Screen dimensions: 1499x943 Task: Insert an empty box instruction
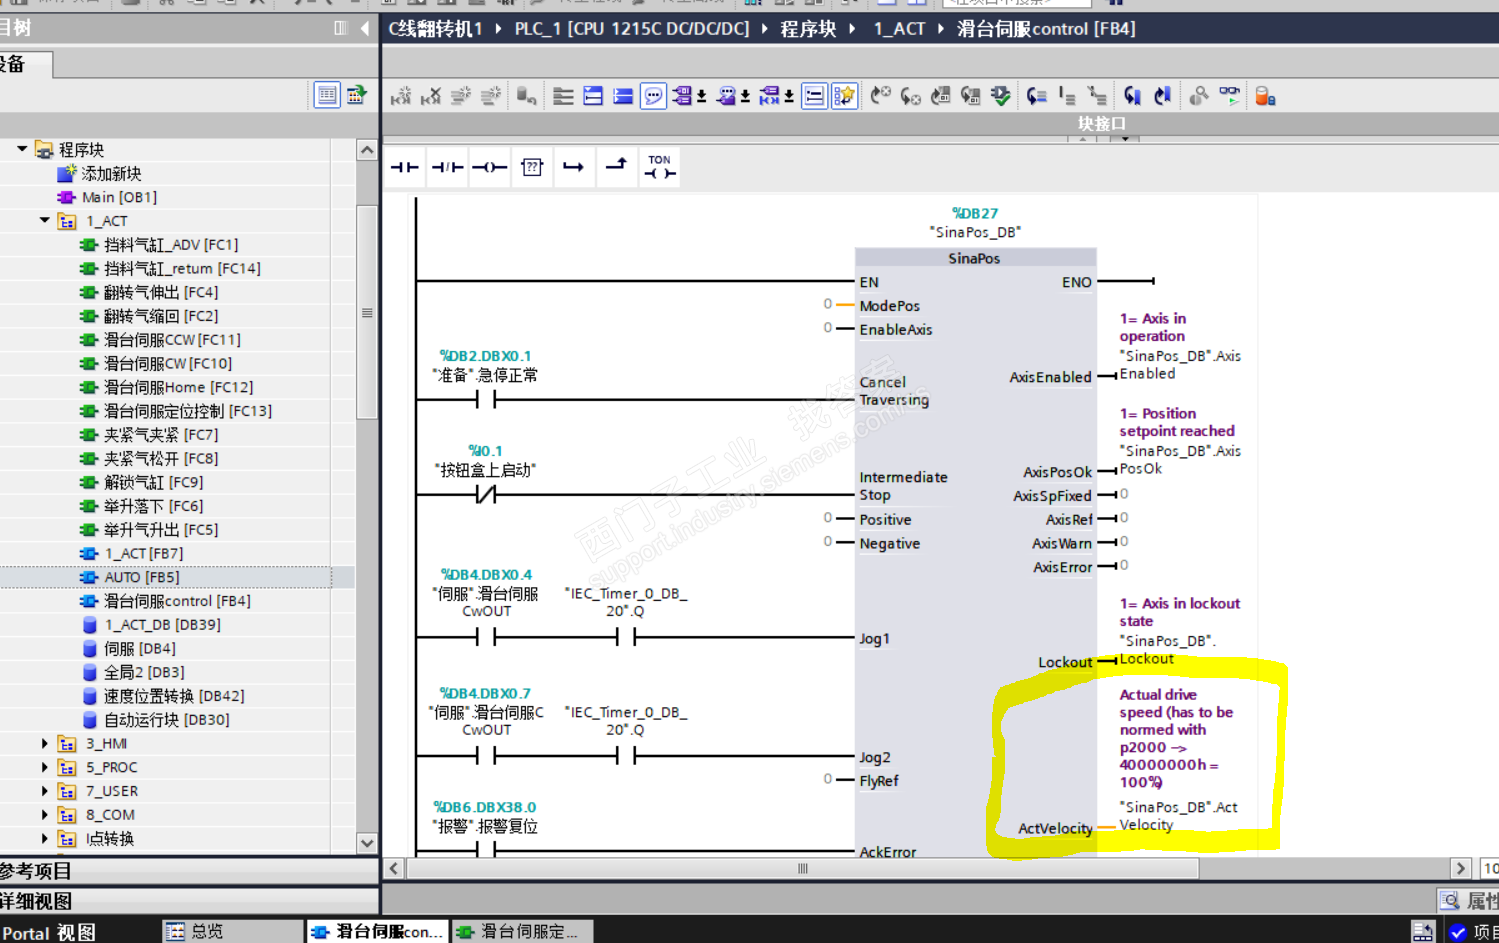pos(532,167)
